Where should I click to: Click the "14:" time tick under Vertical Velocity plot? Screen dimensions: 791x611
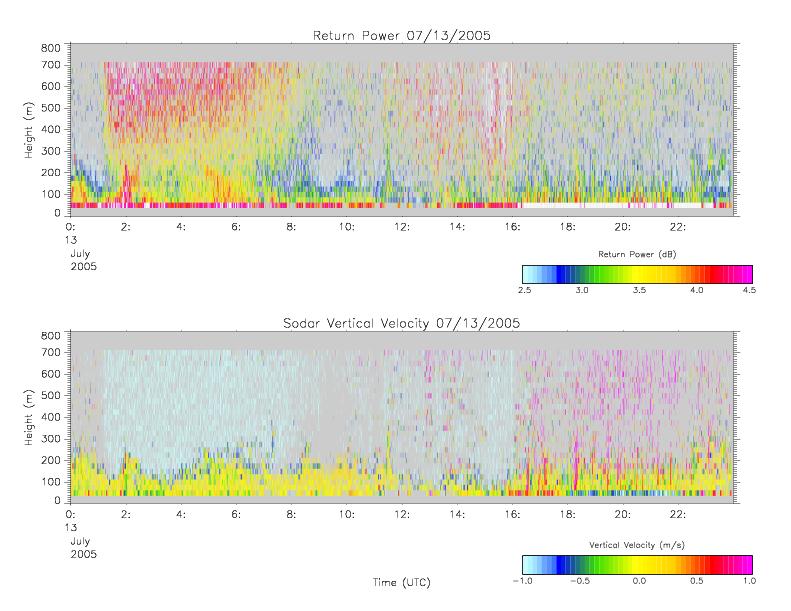[x=457, y=515]
